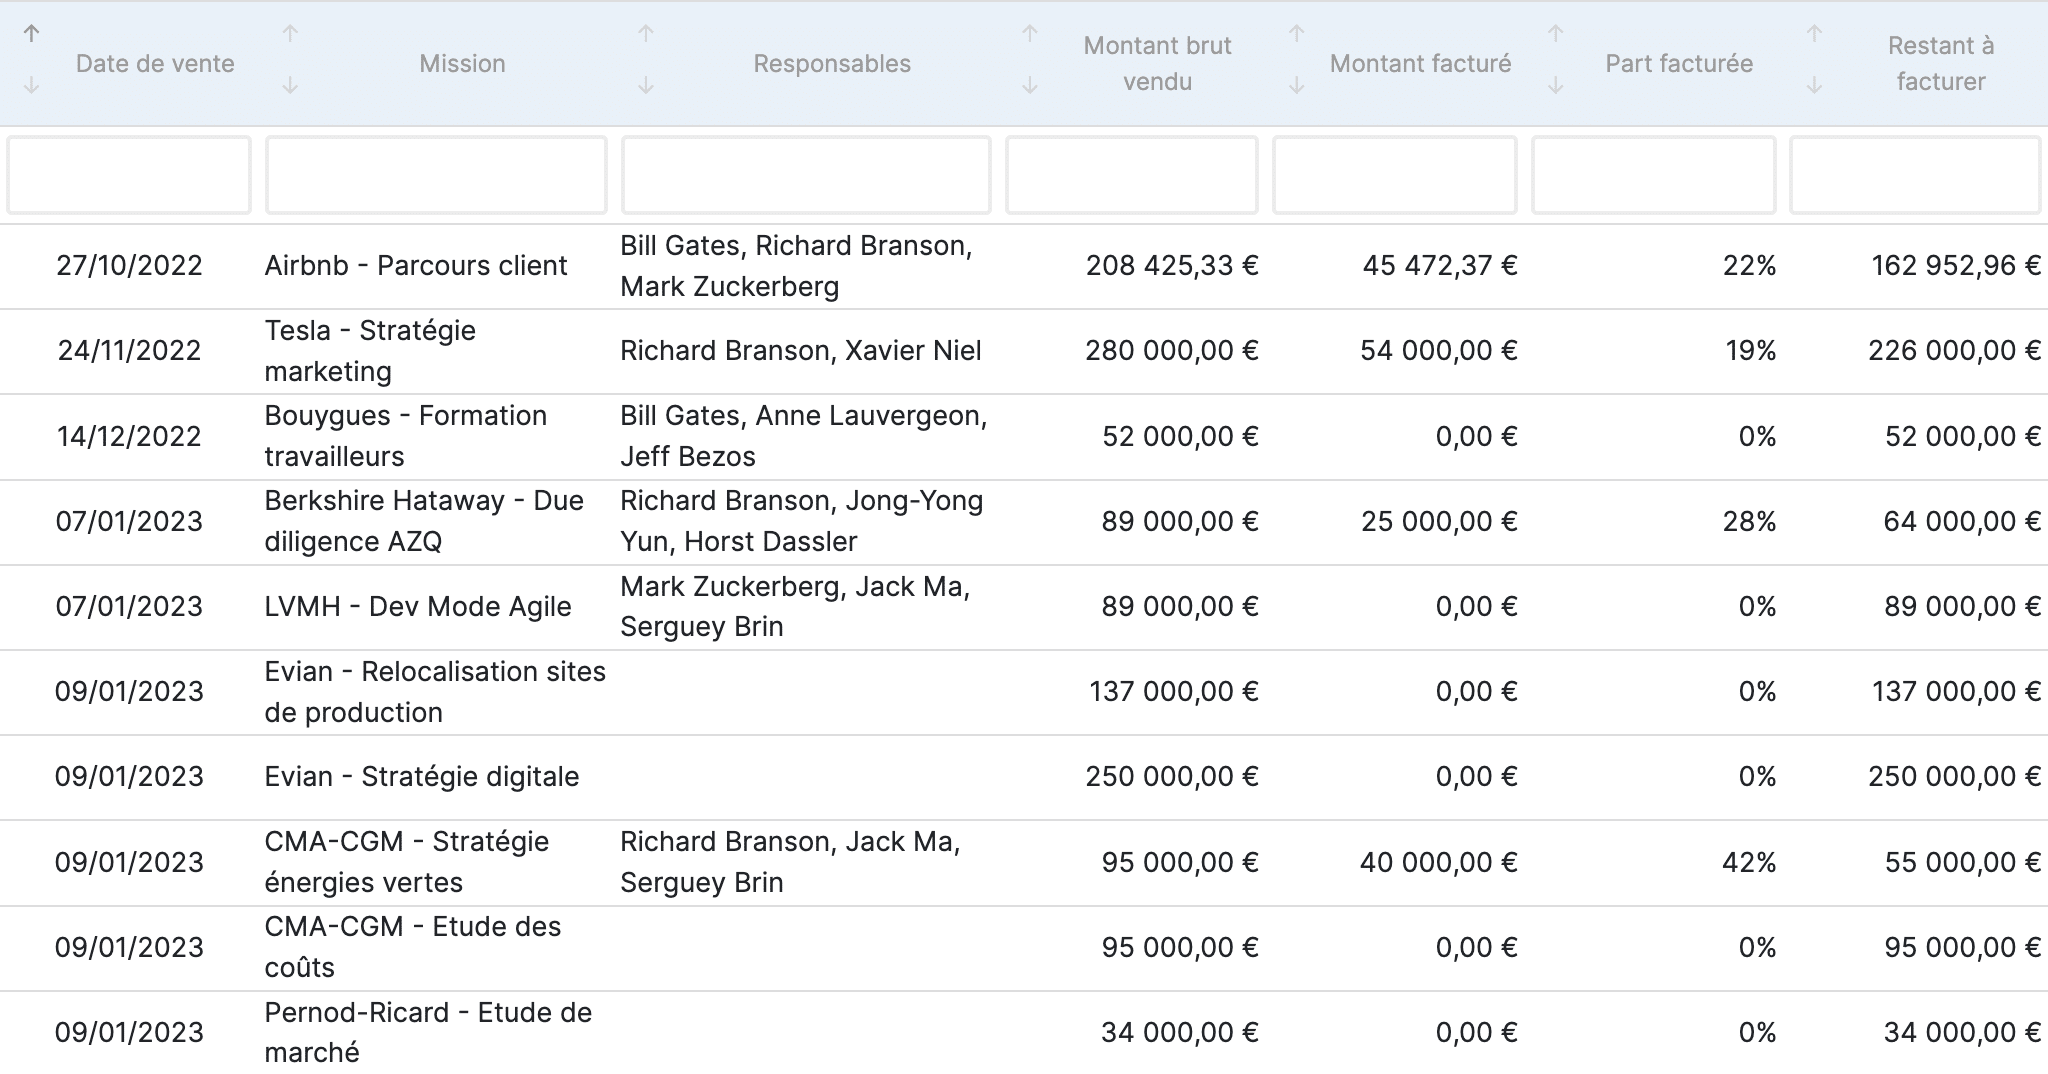This screenshot has width=2048, height=1074.
Task: Click the amount 25 000,00 €
Action: [1440, 521]
